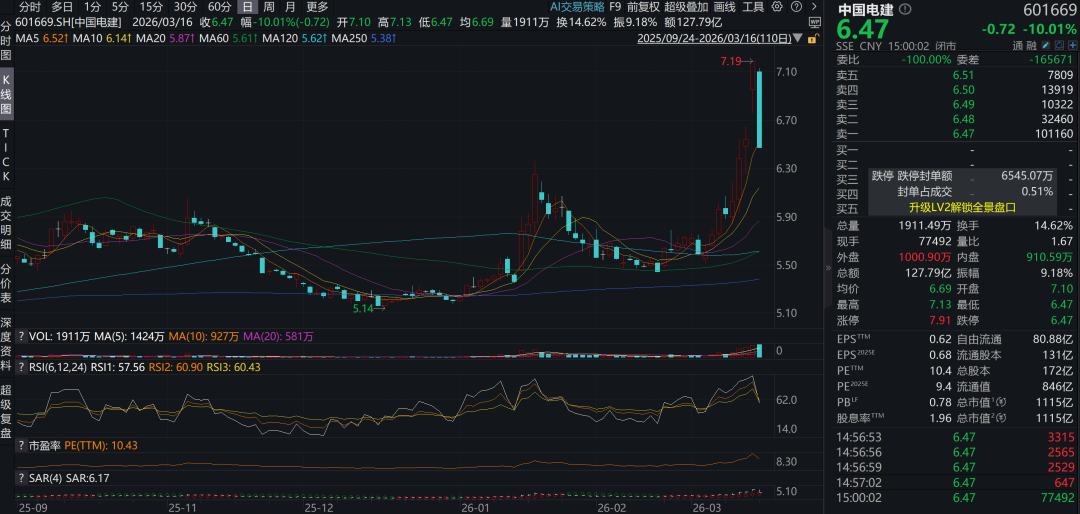Expand the 更多 periods dropdown
Image resolution: width=1080 pixels, height=514 pixels.
point(317,7)
